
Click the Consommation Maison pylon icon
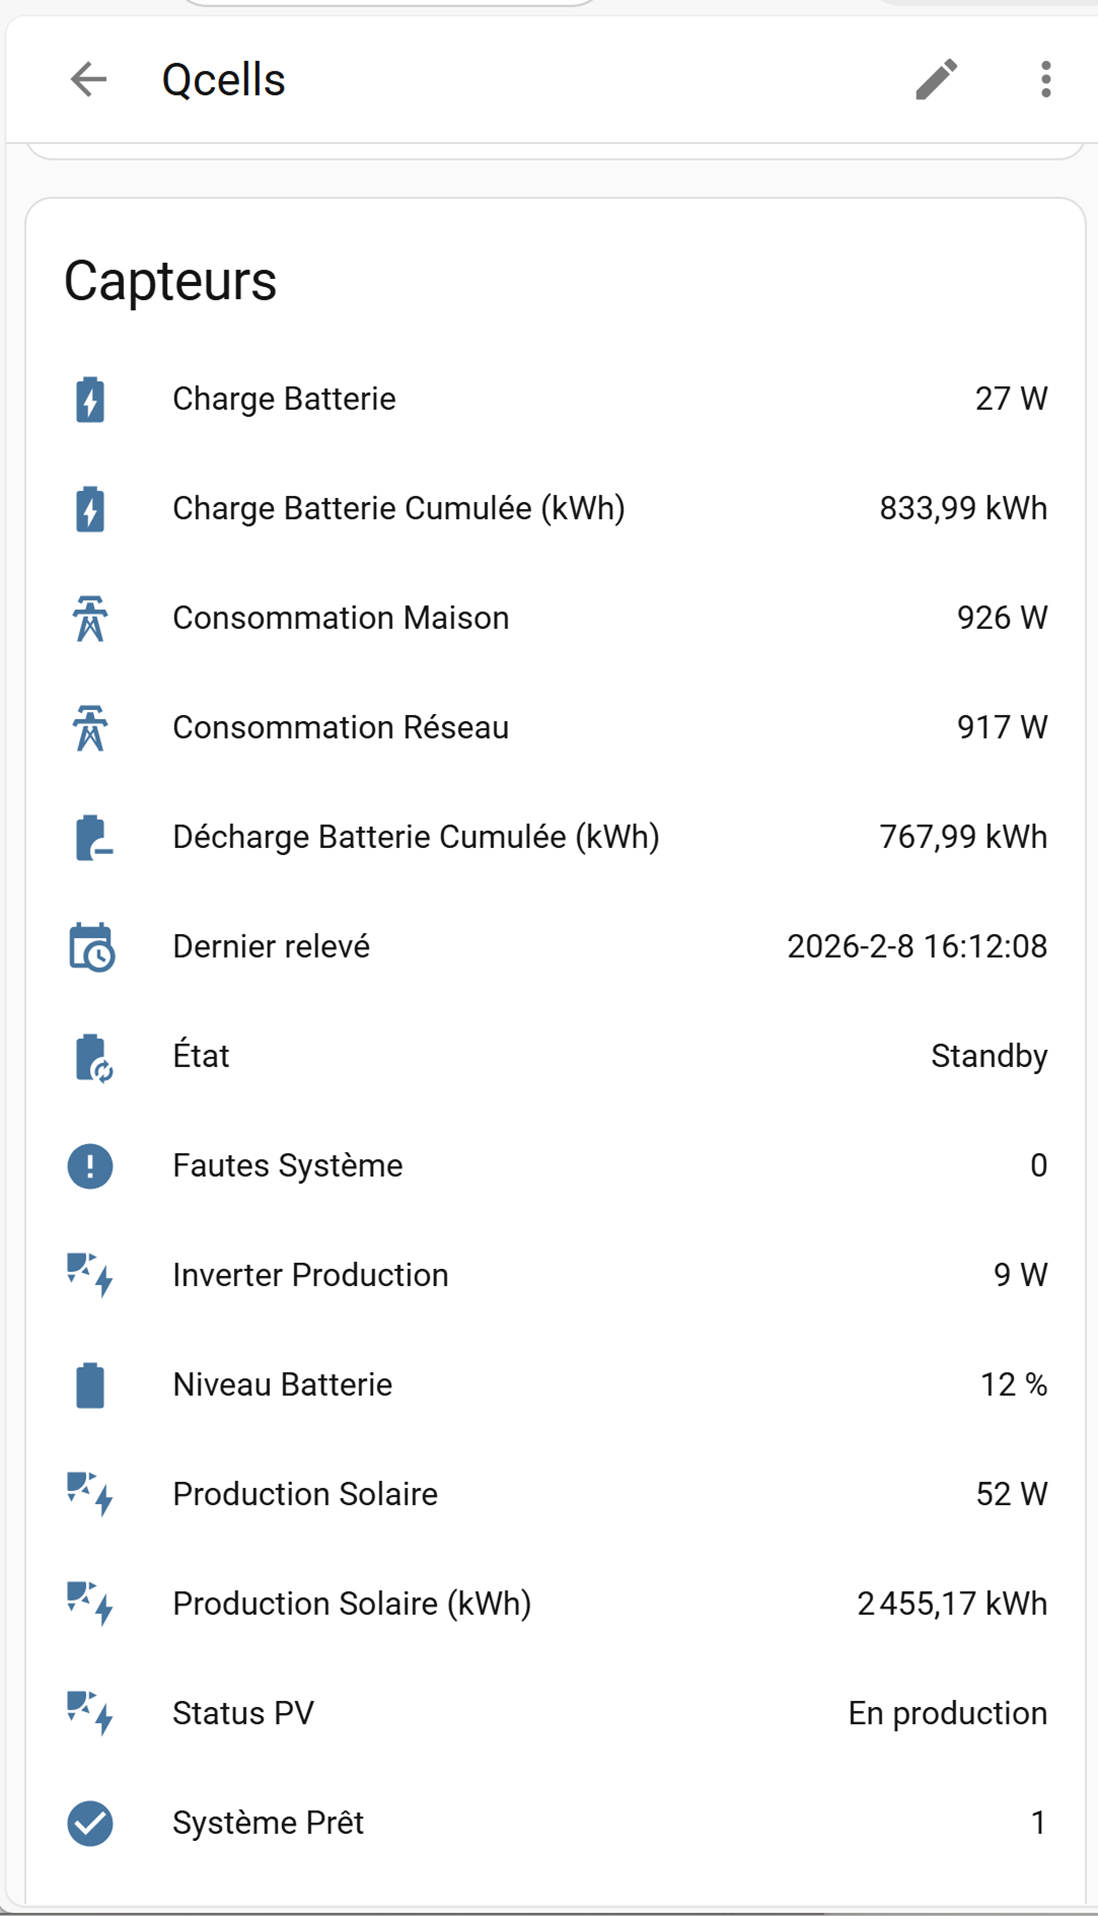click(x=90, y=619)
